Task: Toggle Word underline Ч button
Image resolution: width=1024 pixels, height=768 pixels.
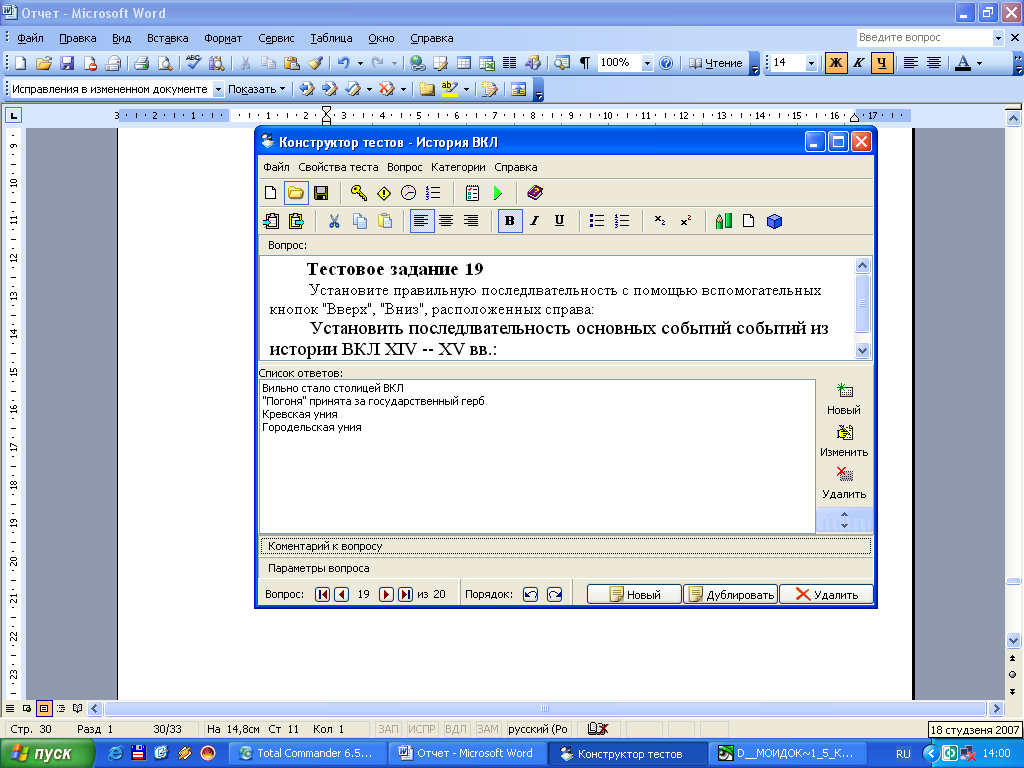Action: tap(882, 63)
